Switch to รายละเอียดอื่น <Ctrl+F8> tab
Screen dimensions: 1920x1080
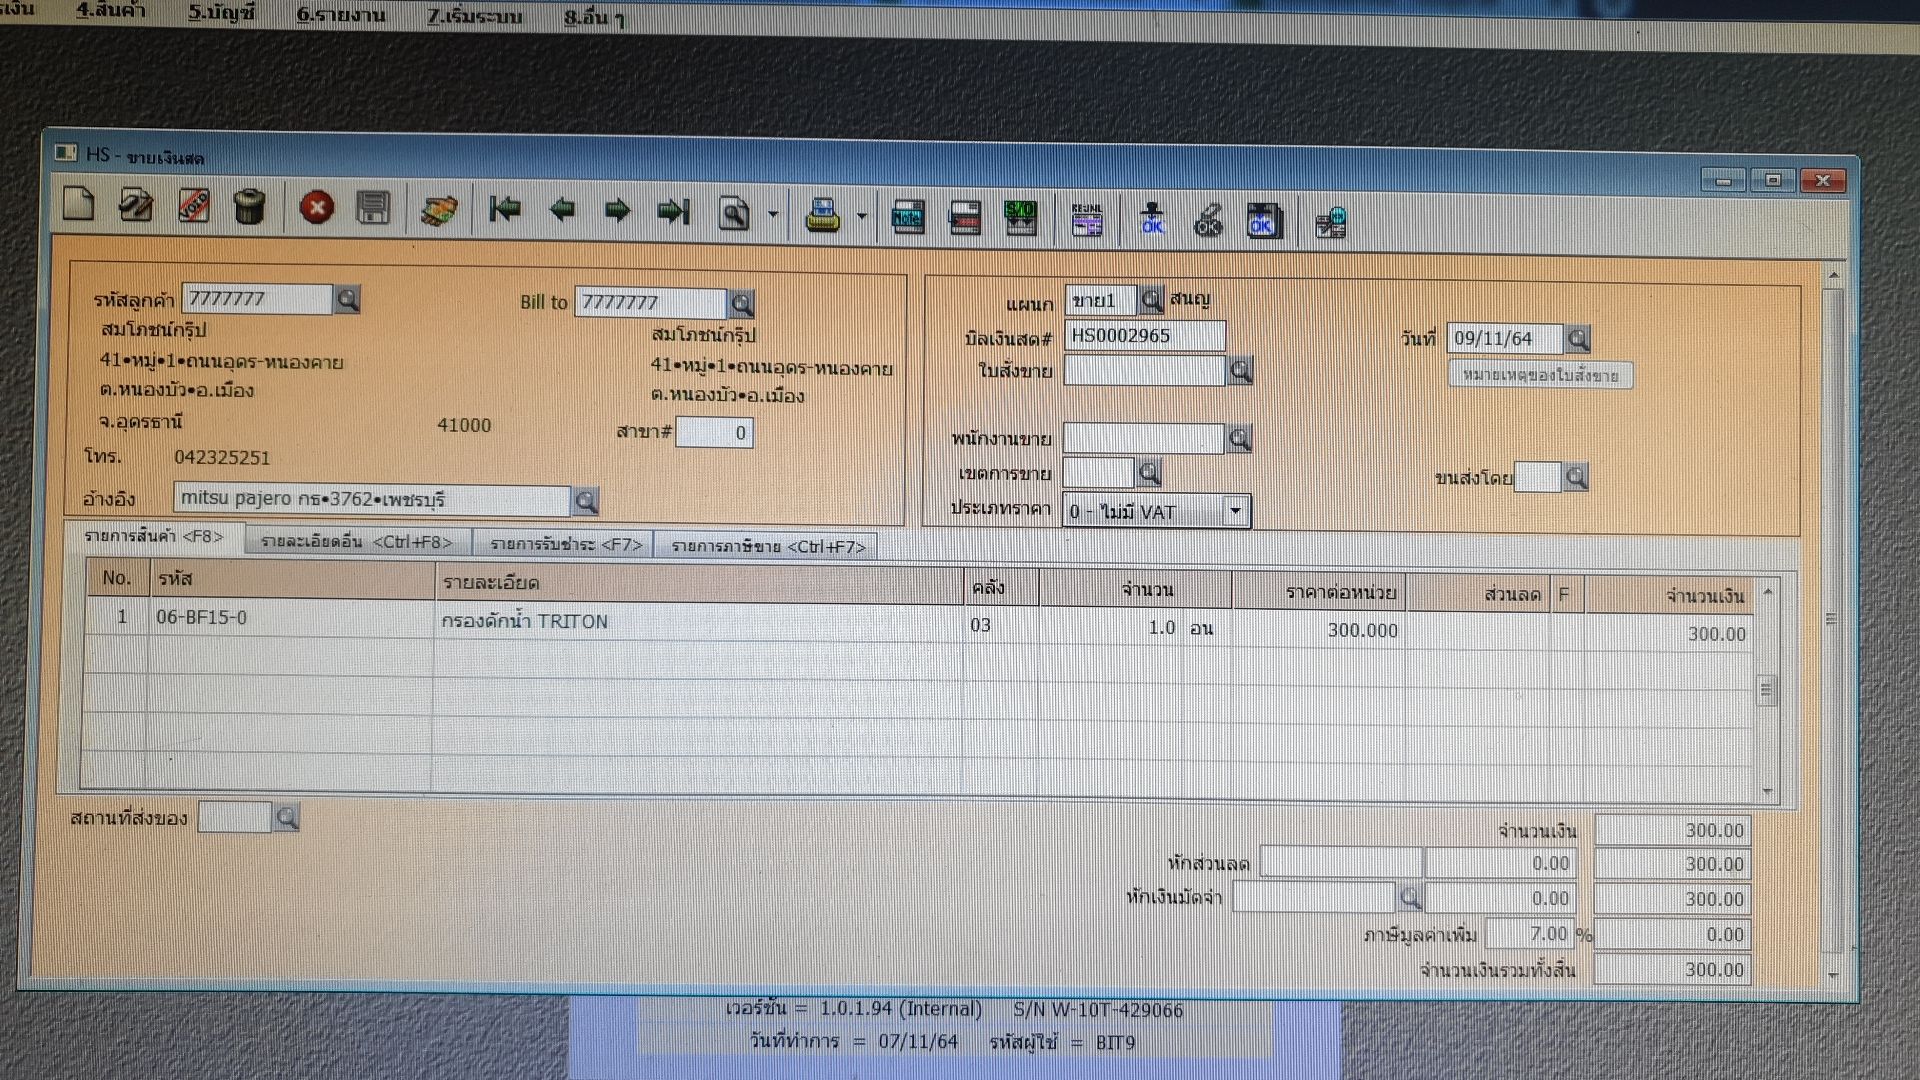point(356,542)
